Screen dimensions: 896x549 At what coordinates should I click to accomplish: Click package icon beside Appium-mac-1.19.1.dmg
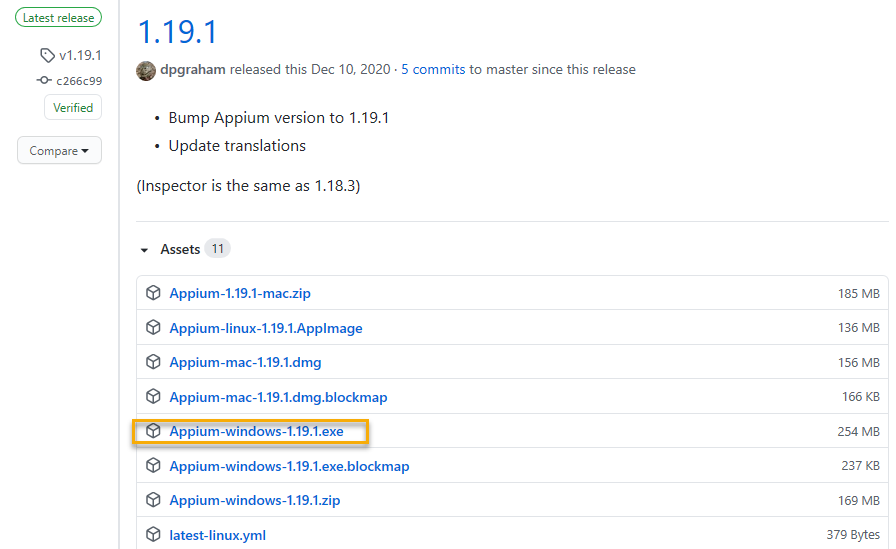pyautogui.click(x=153, y=362)
